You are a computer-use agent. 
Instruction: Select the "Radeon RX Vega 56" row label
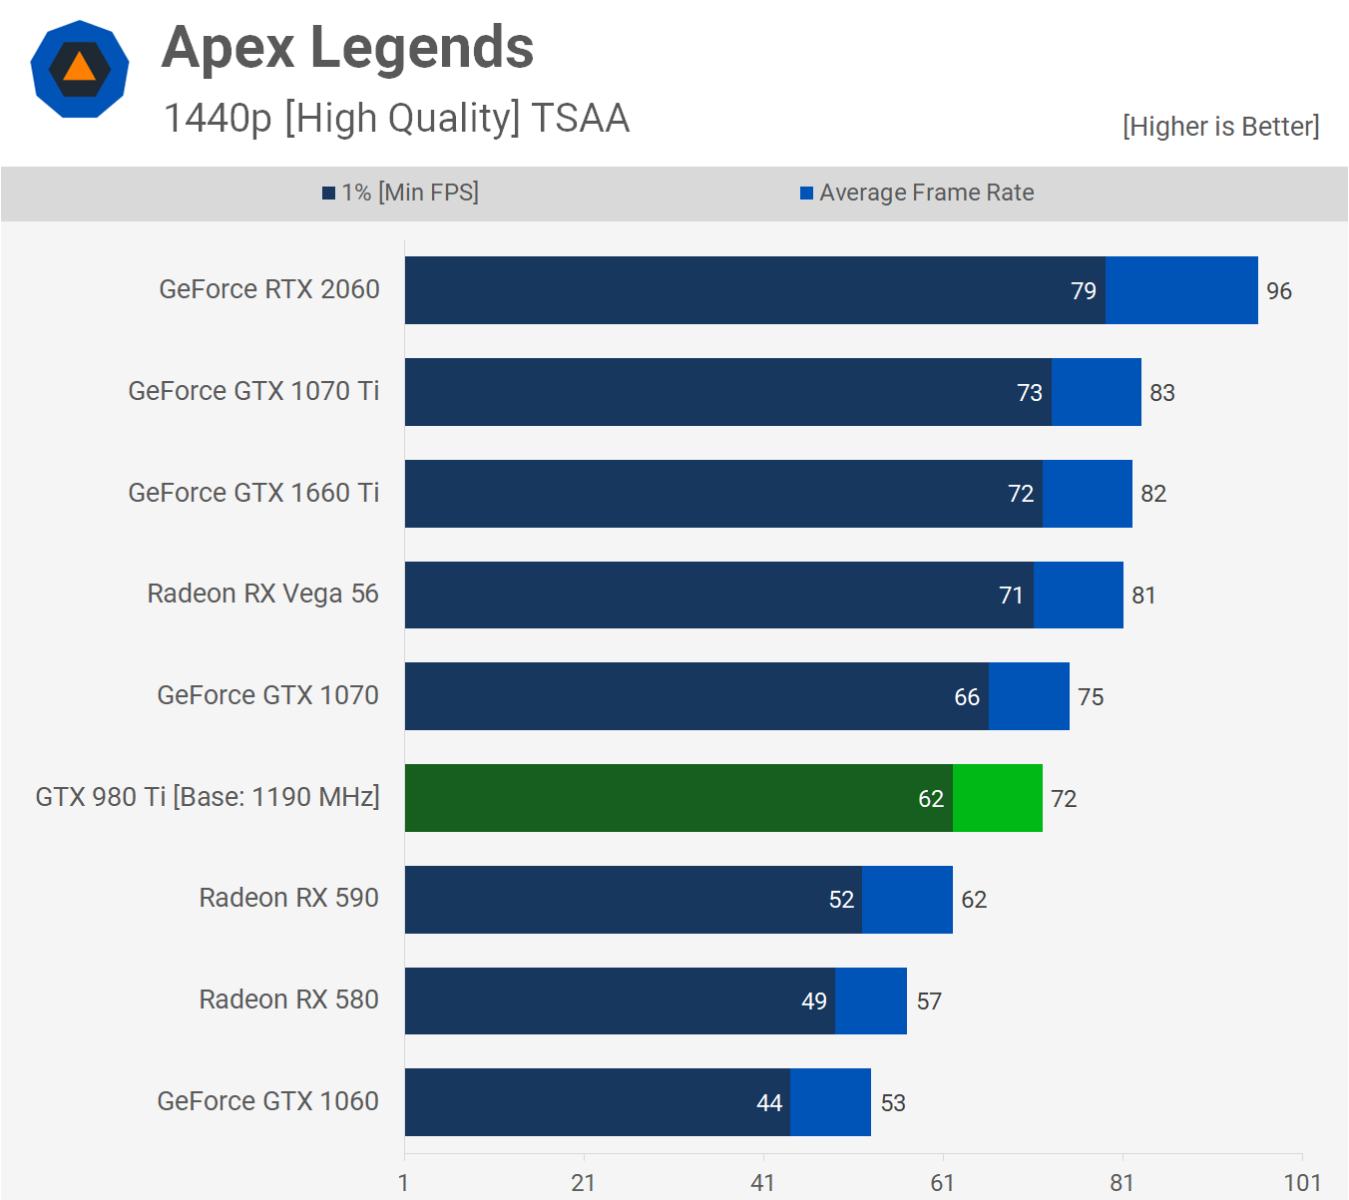[x=263, y=594]
